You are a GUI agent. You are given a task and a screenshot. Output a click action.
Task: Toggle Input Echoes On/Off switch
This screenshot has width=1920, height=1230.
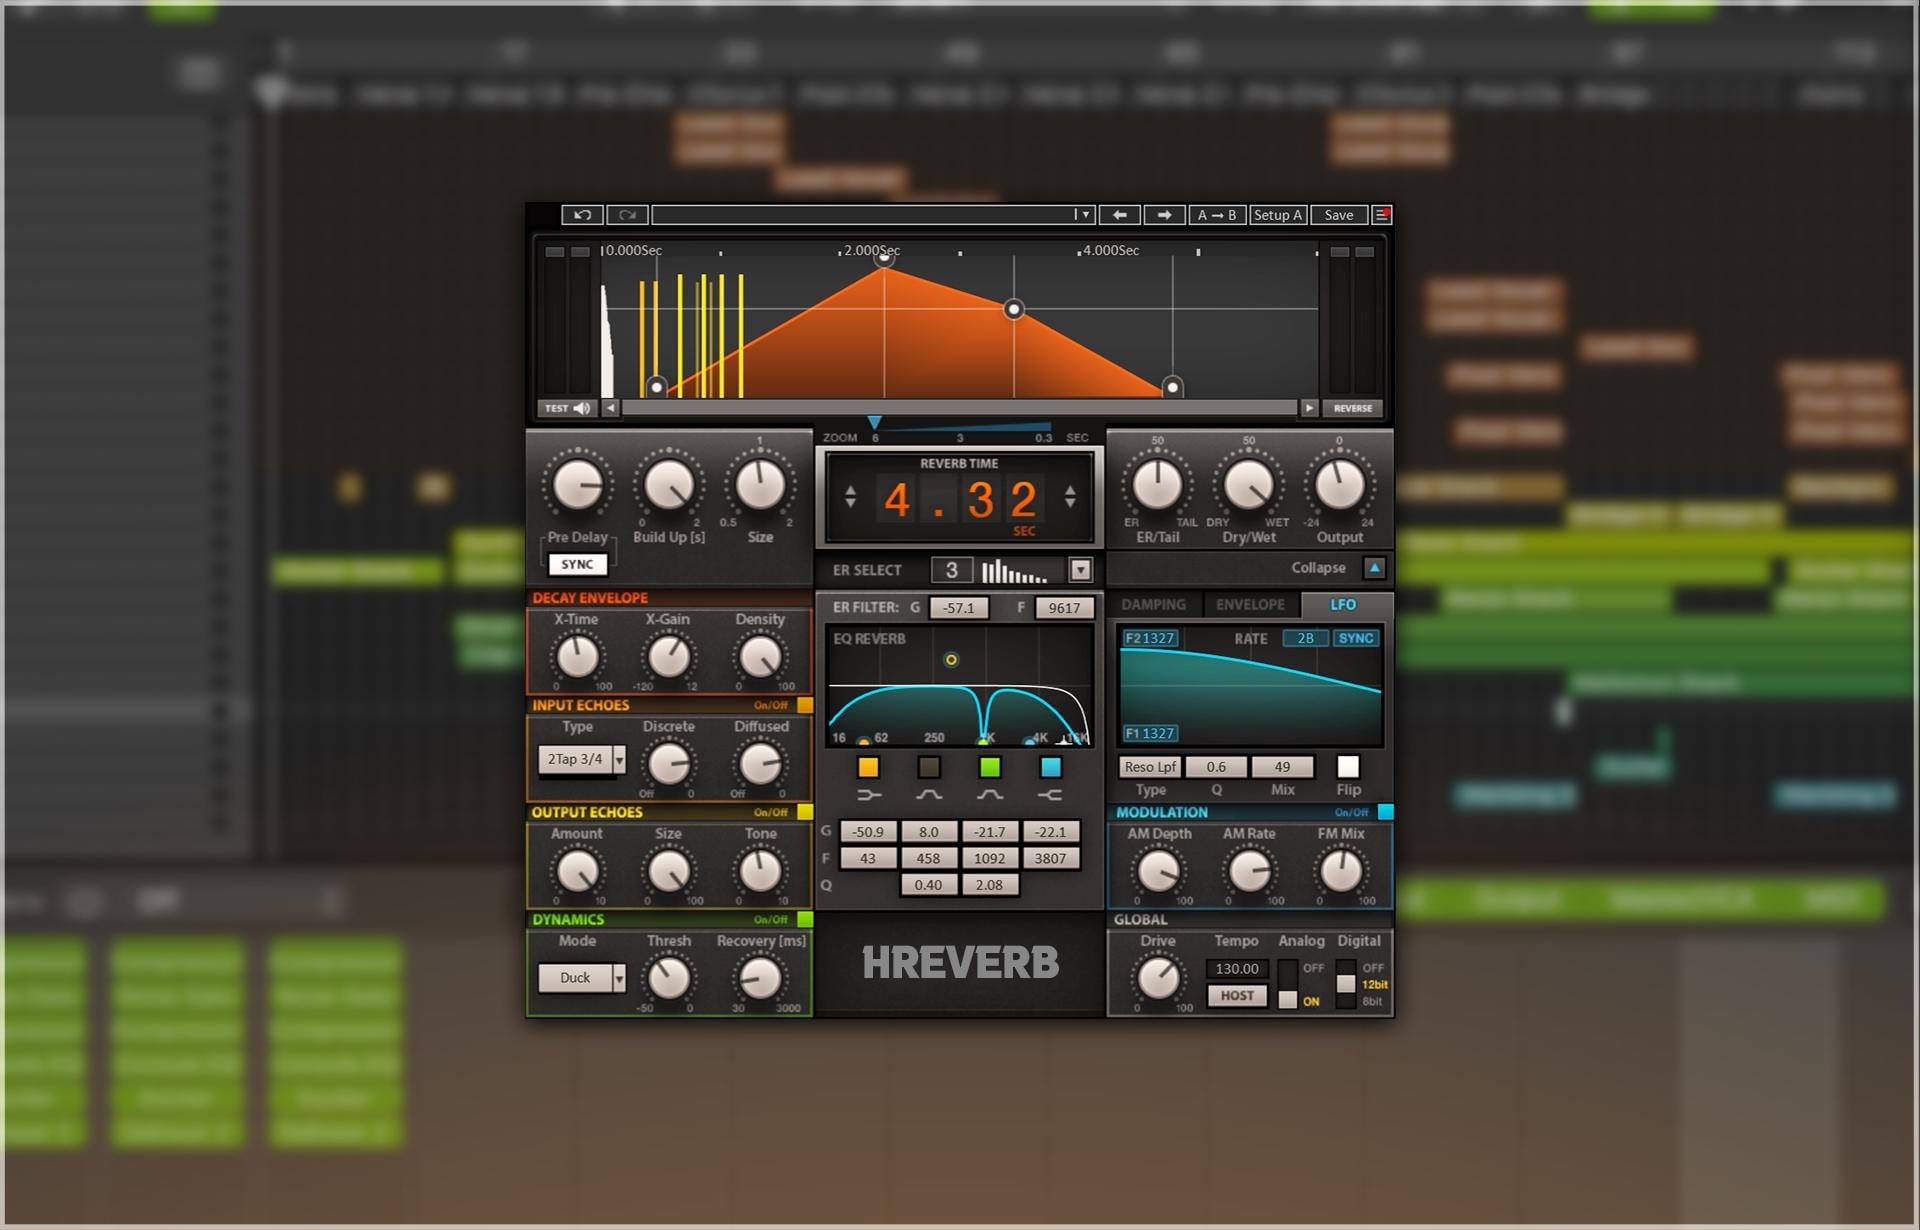[805, 705]
